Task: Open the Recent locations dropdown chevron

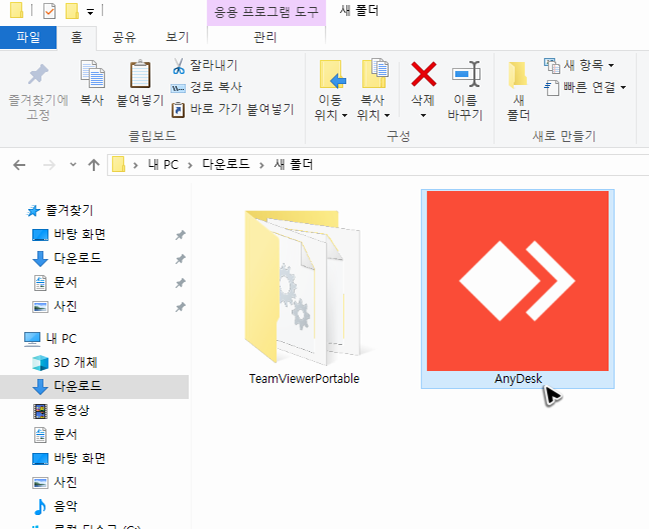Action: (x=73, y=165)
